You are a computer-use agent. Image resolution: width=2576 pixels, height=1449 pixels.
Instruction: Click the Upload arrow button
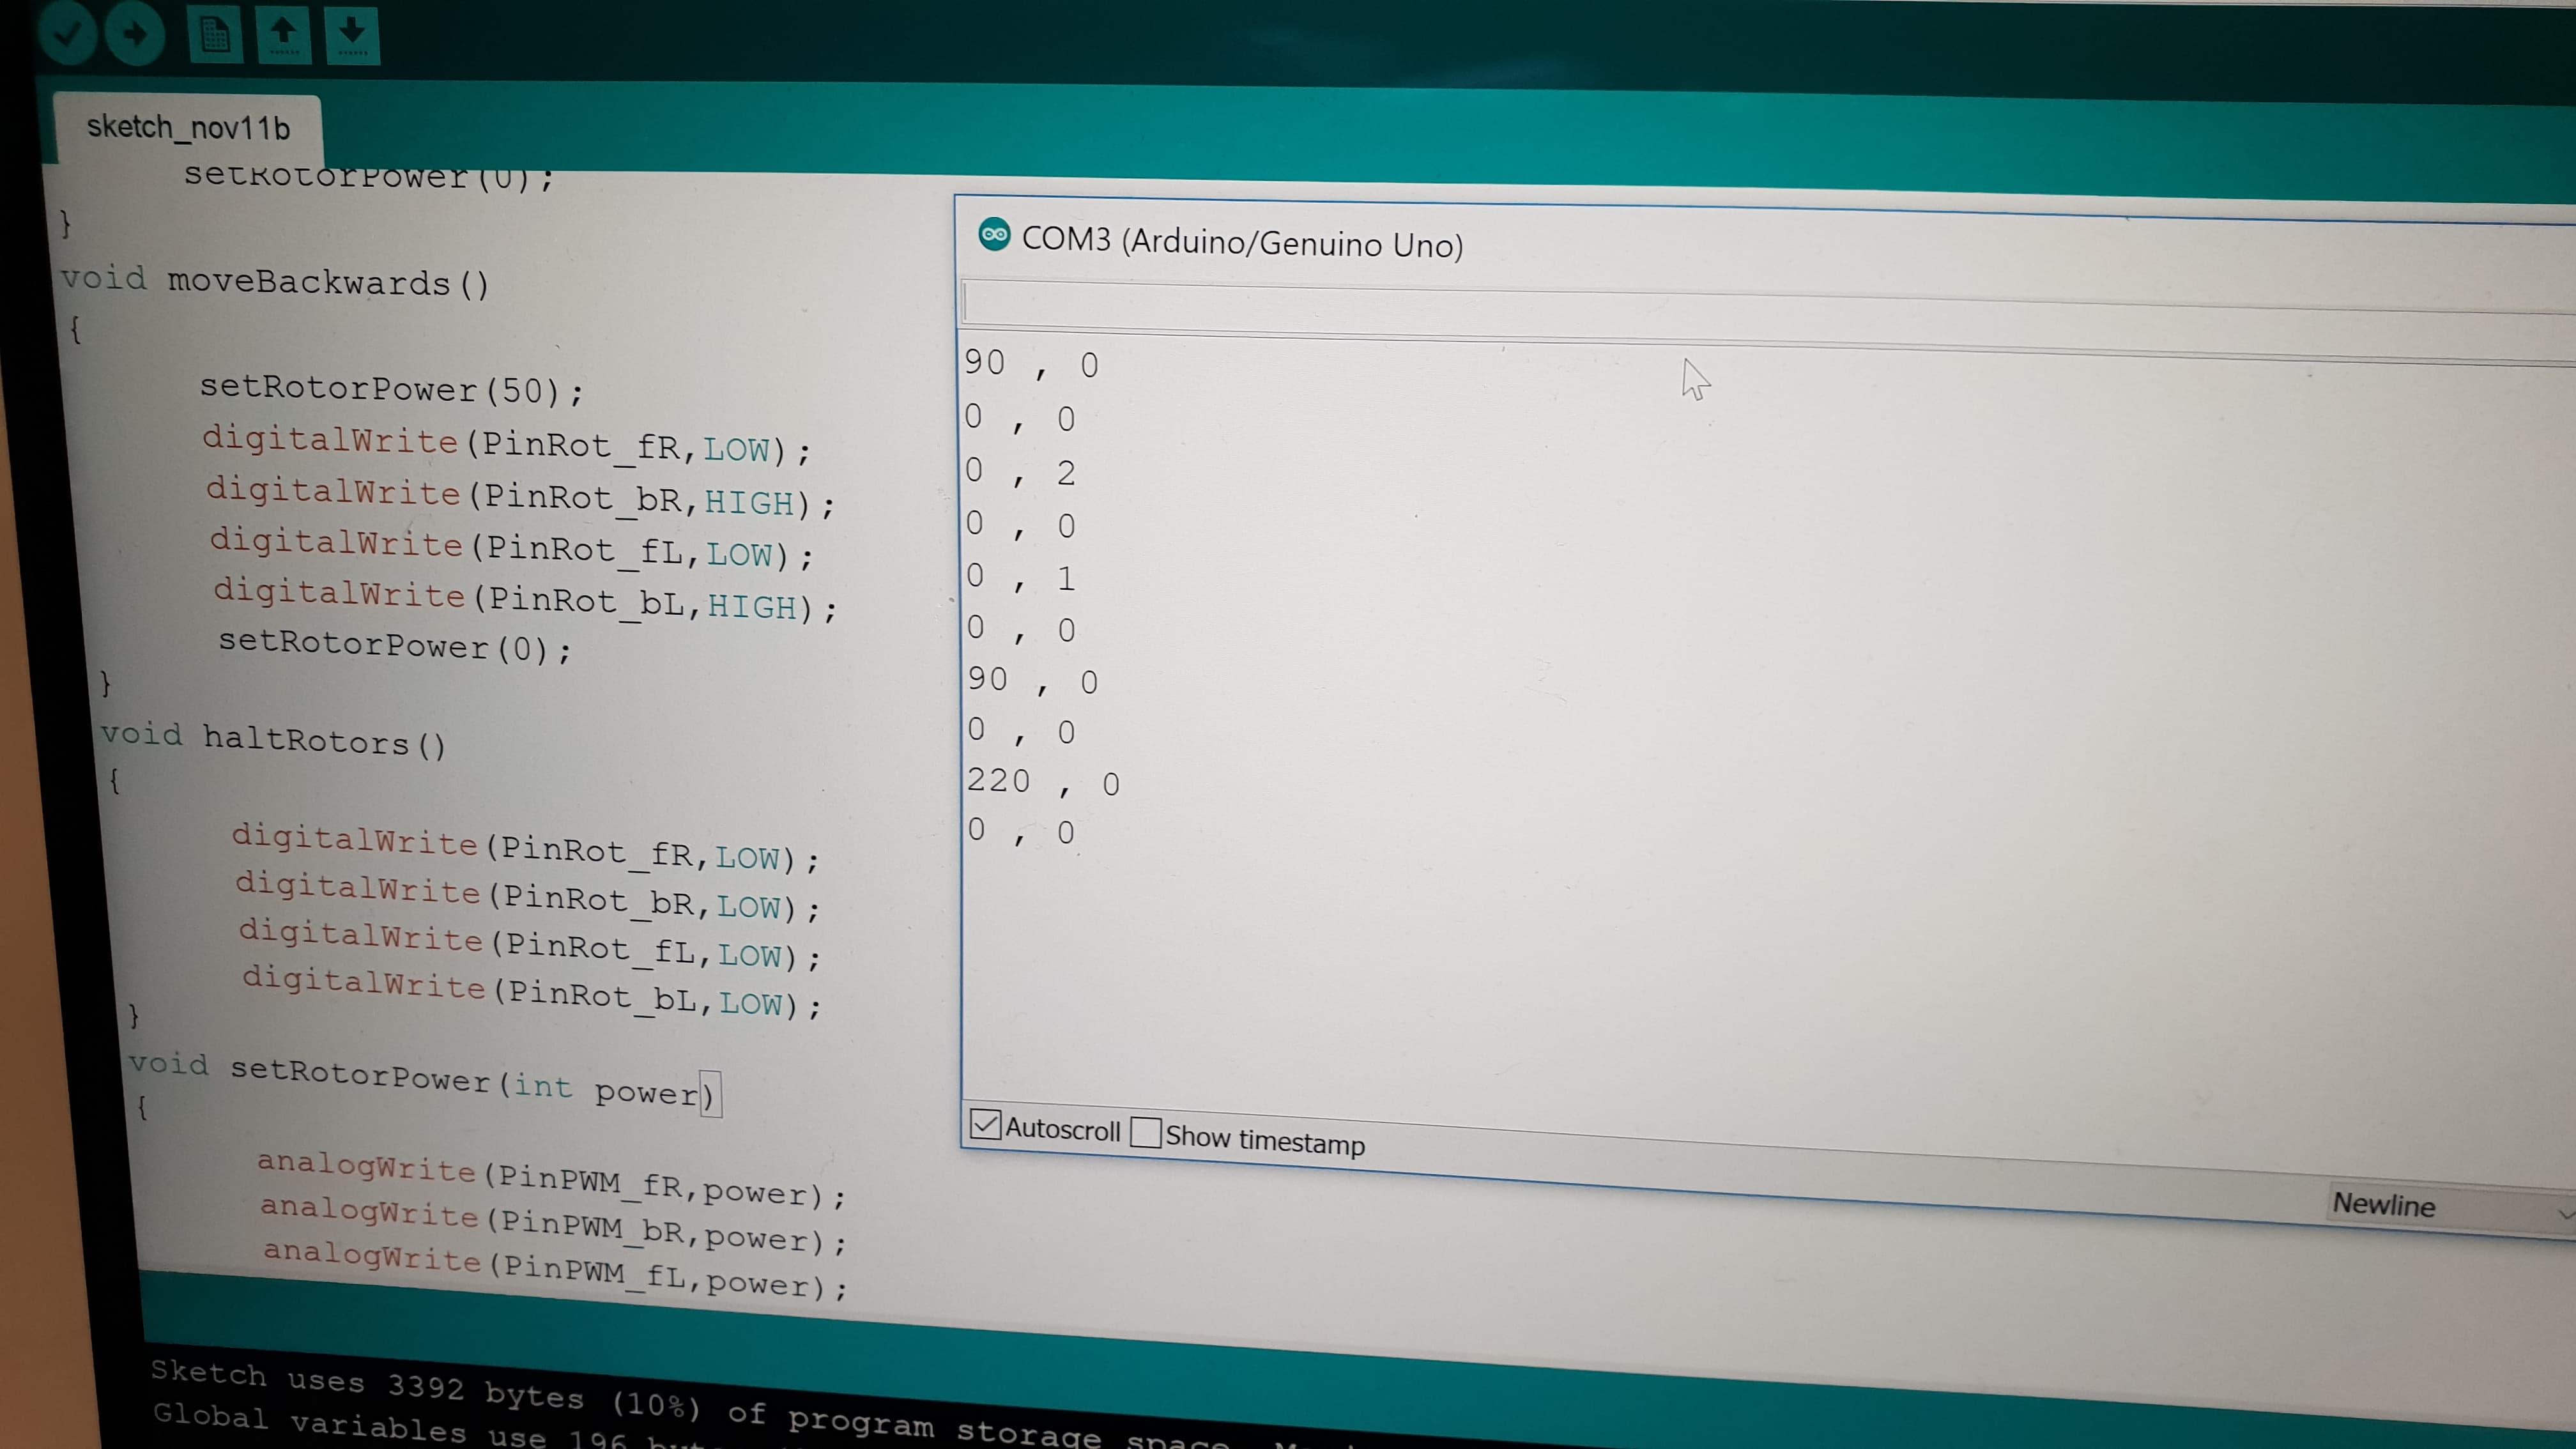coord(135,34)
